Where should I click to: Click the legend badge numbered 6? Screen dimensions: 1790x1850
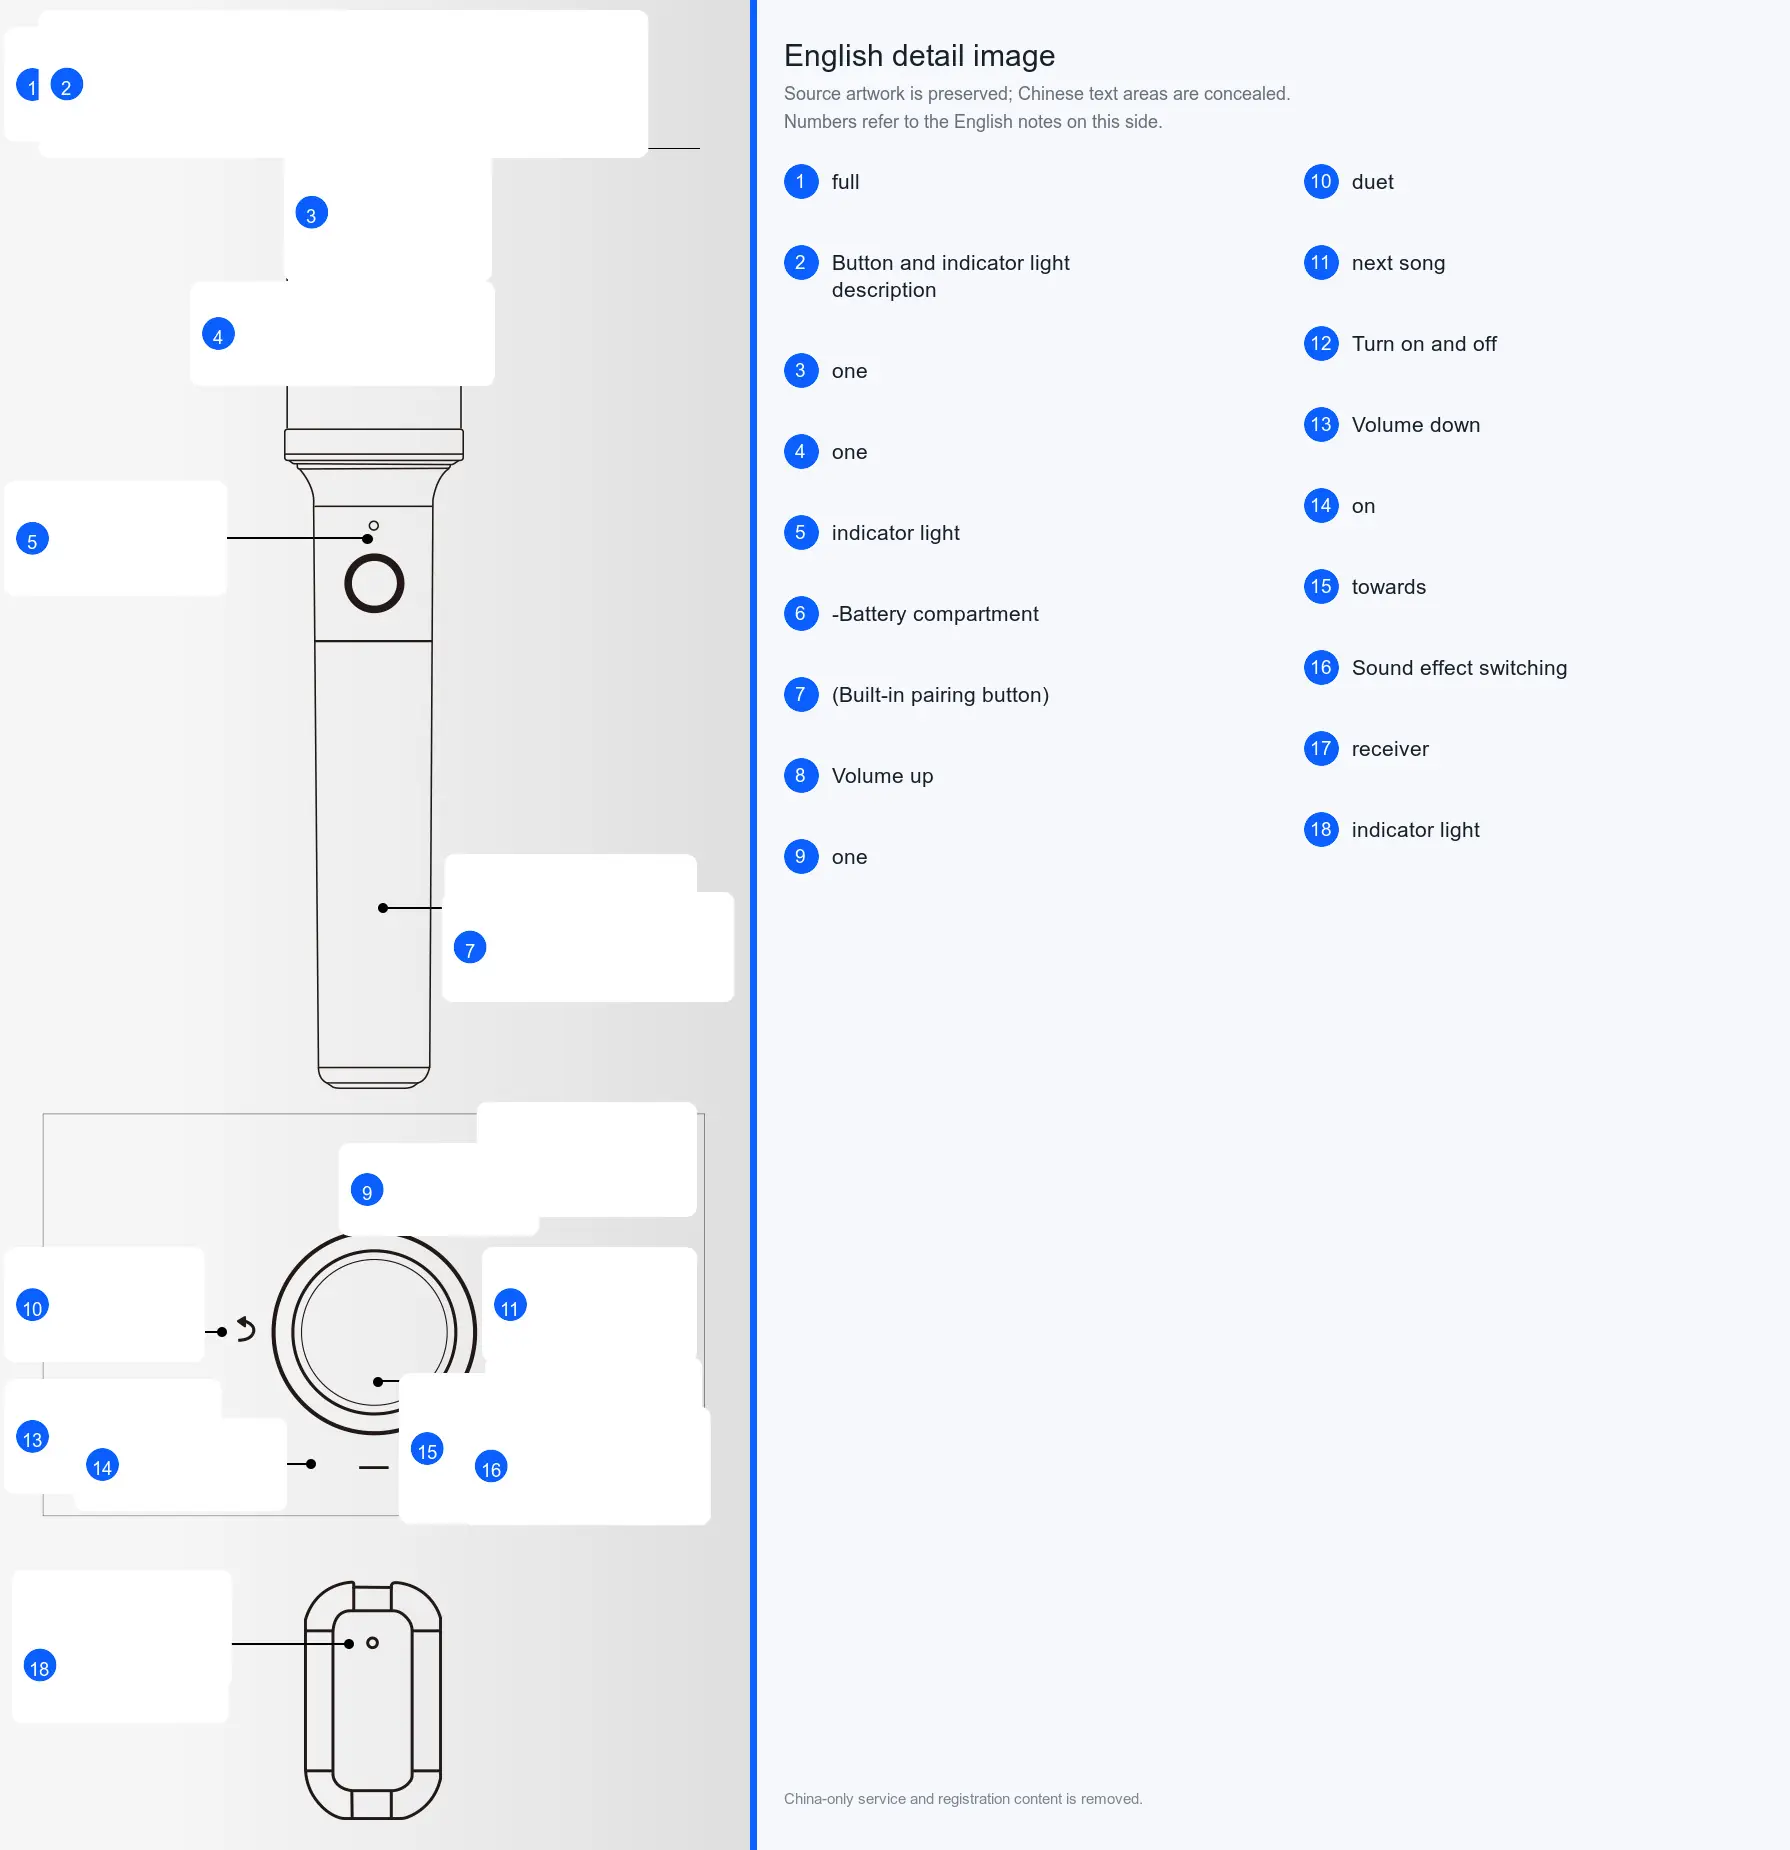[800, 613]
